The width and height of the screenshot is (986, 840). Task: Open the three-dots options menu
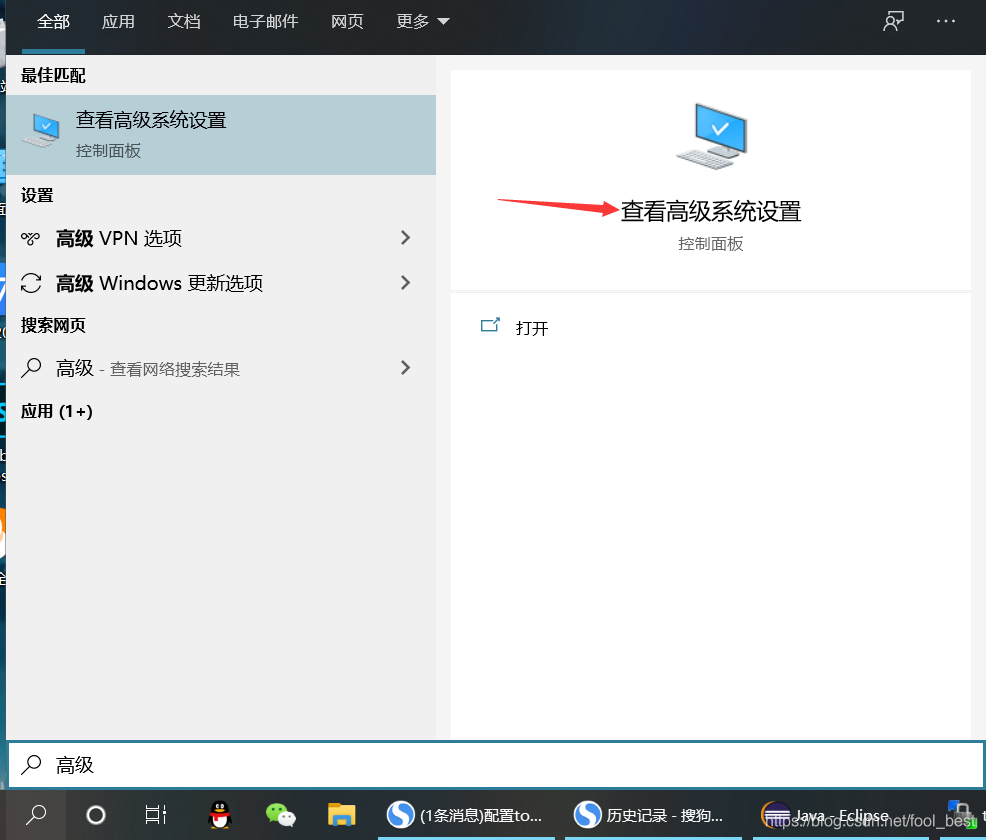click(945, 21)
